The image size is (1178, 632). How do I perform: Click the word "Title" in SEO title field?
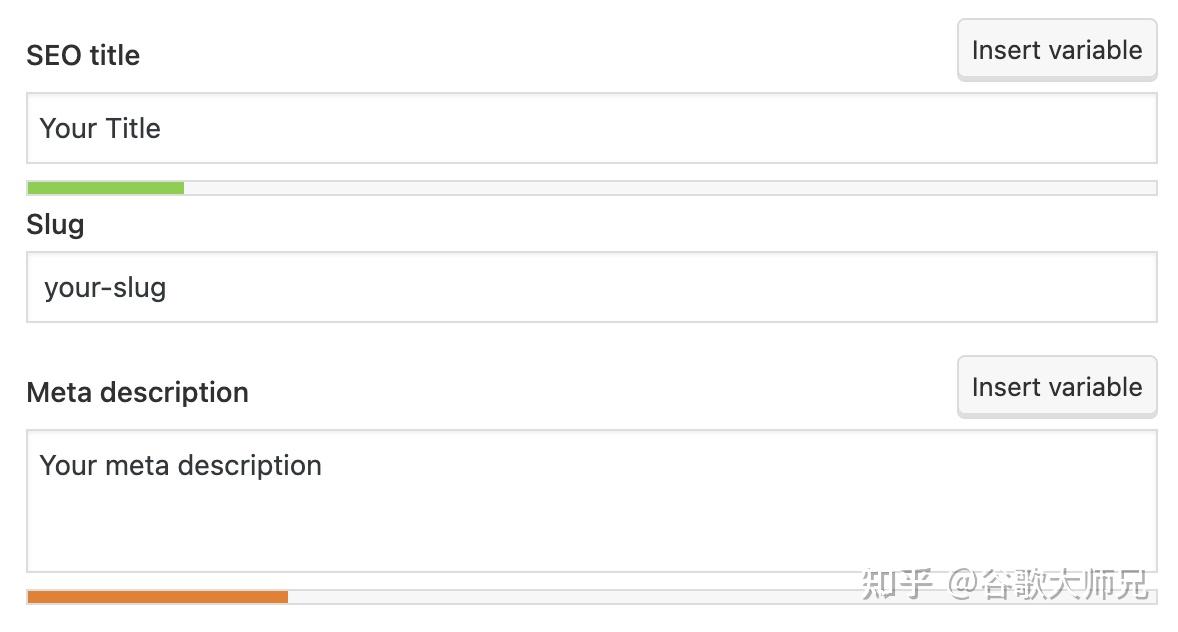[x=133, y=128]
